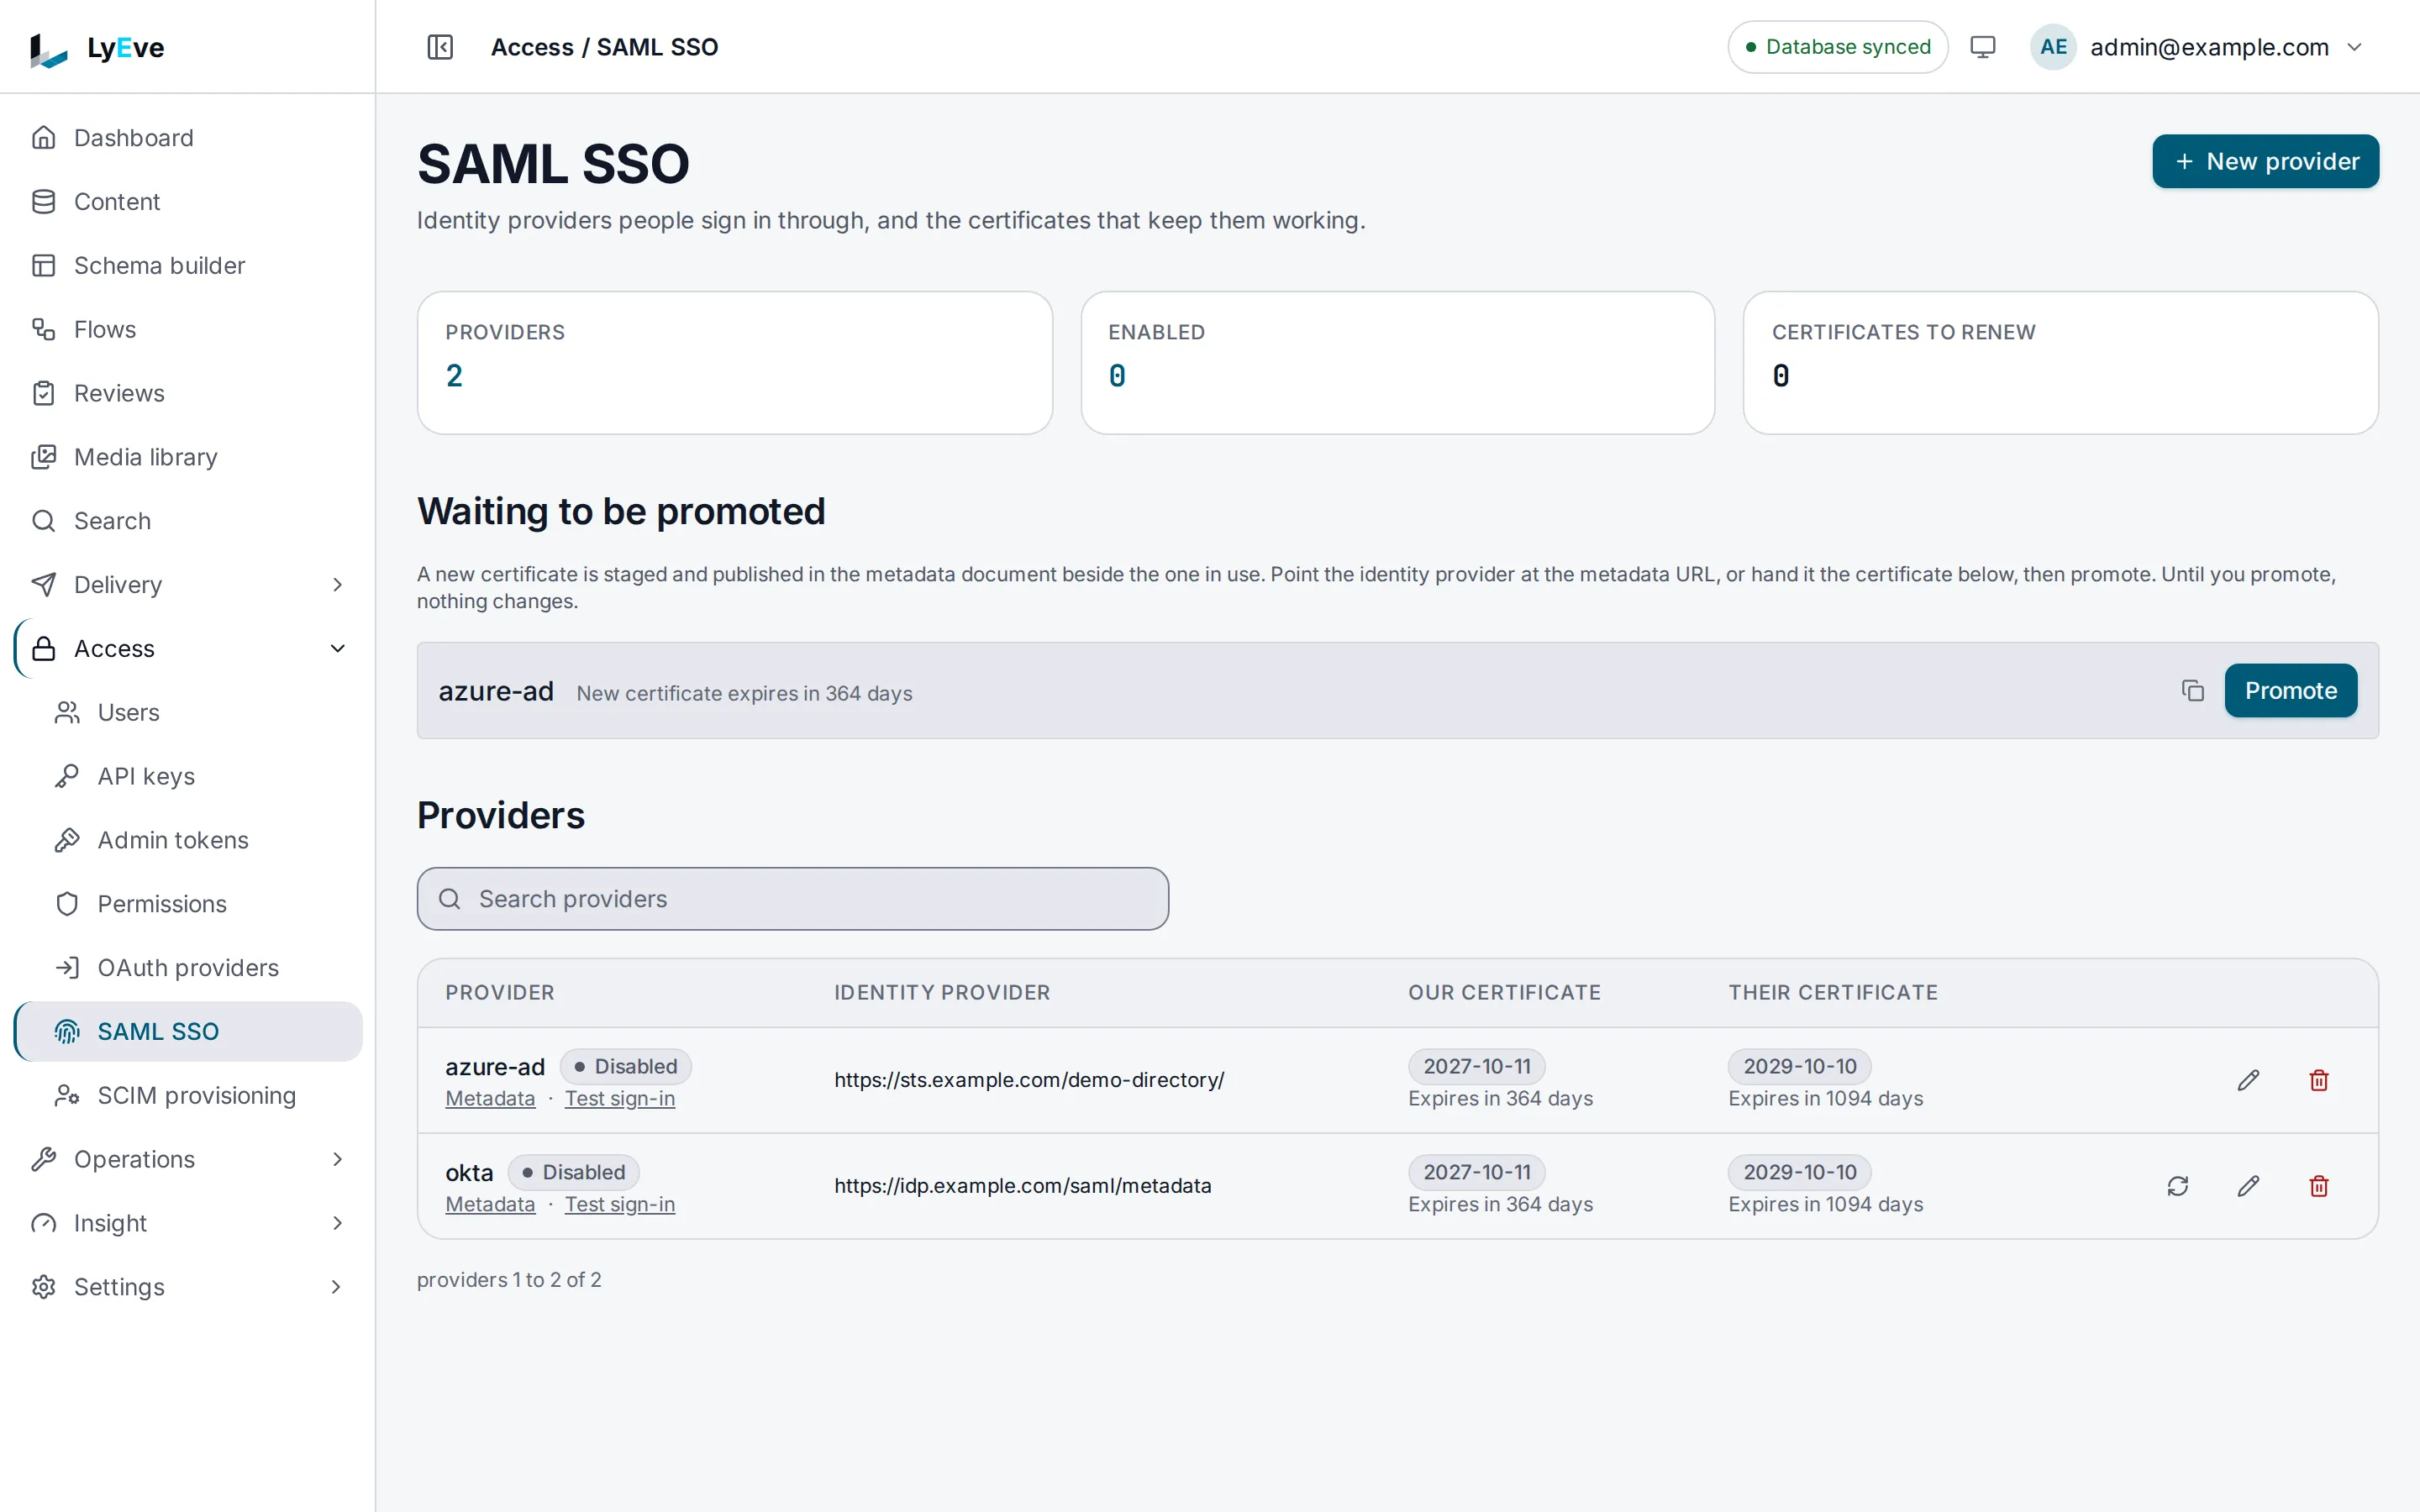Open the Reviews page

point(188,393)
